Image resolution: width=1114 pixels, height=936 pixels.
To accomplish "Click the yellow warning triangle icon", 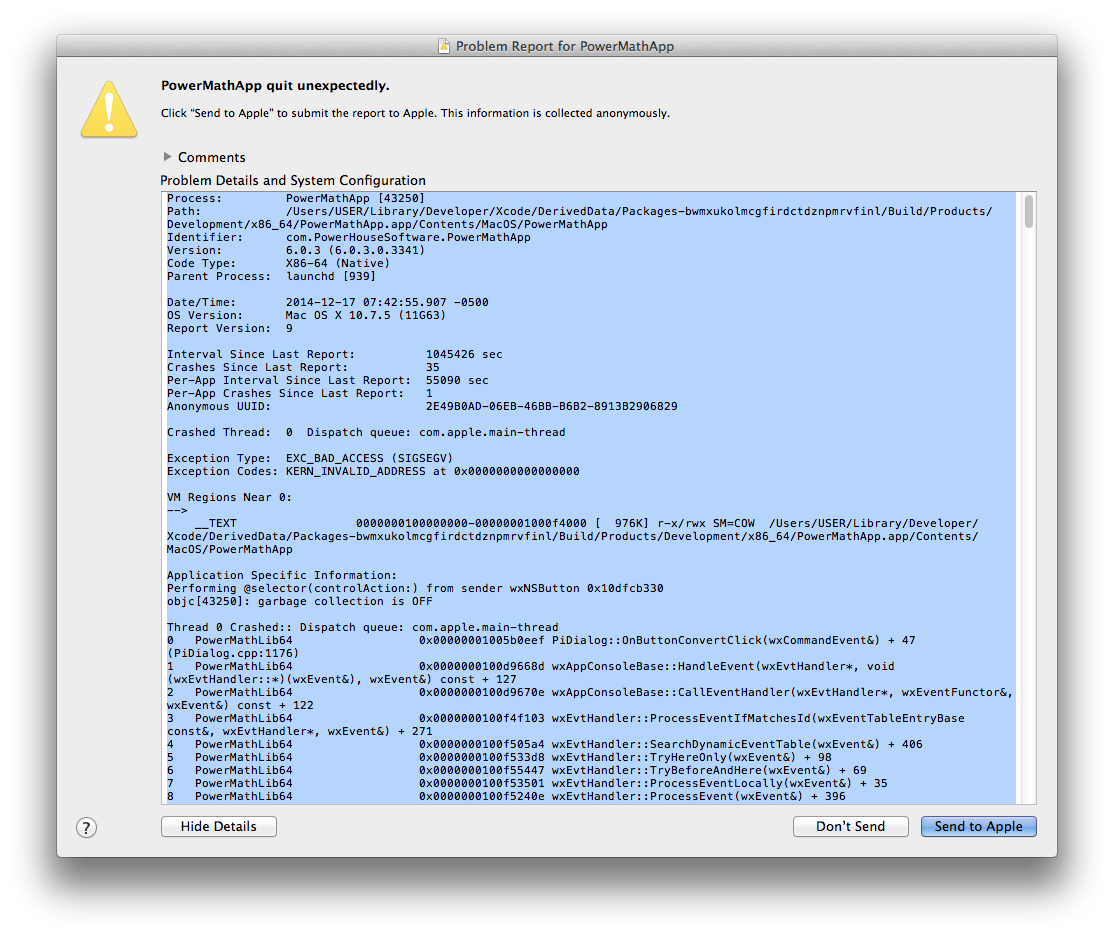I will point(109,109).
